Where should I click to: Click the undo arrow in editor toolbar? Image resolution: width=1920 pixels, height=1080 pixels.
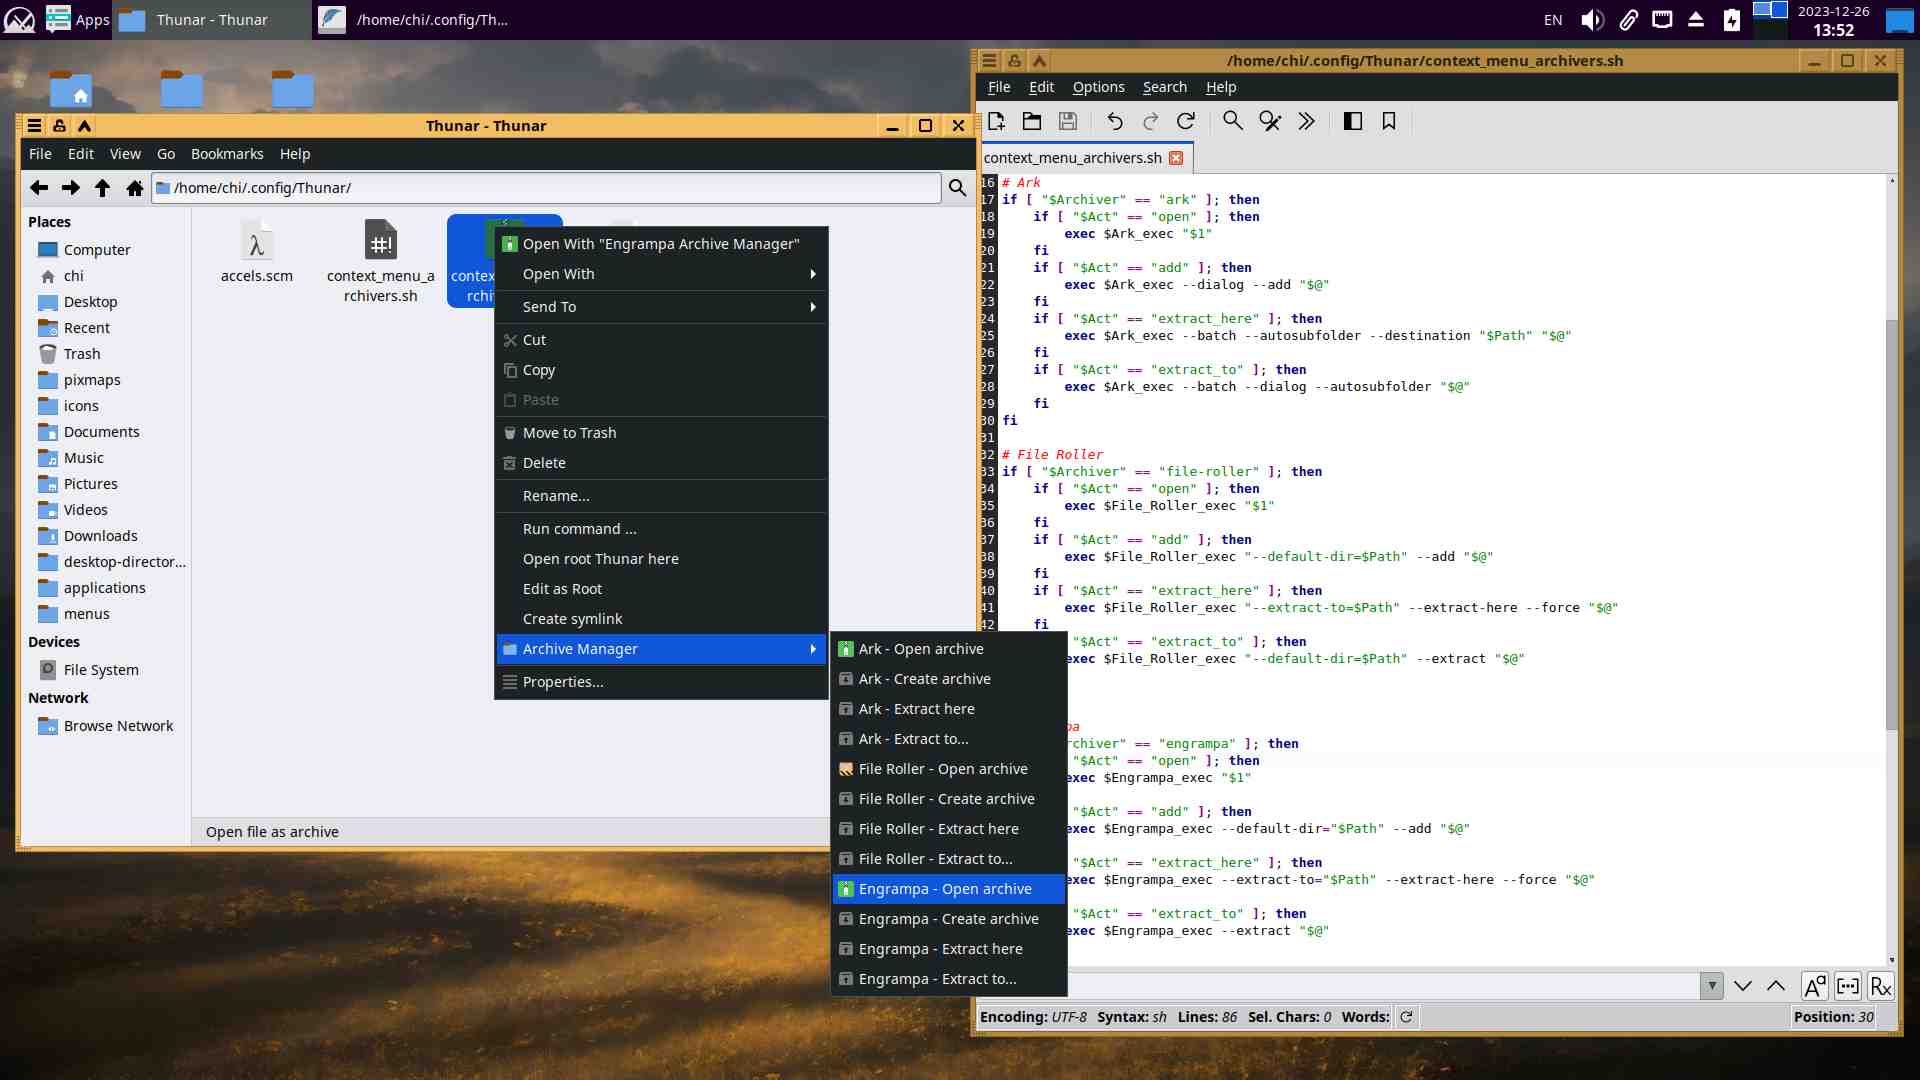click(x=1114, y=121)
